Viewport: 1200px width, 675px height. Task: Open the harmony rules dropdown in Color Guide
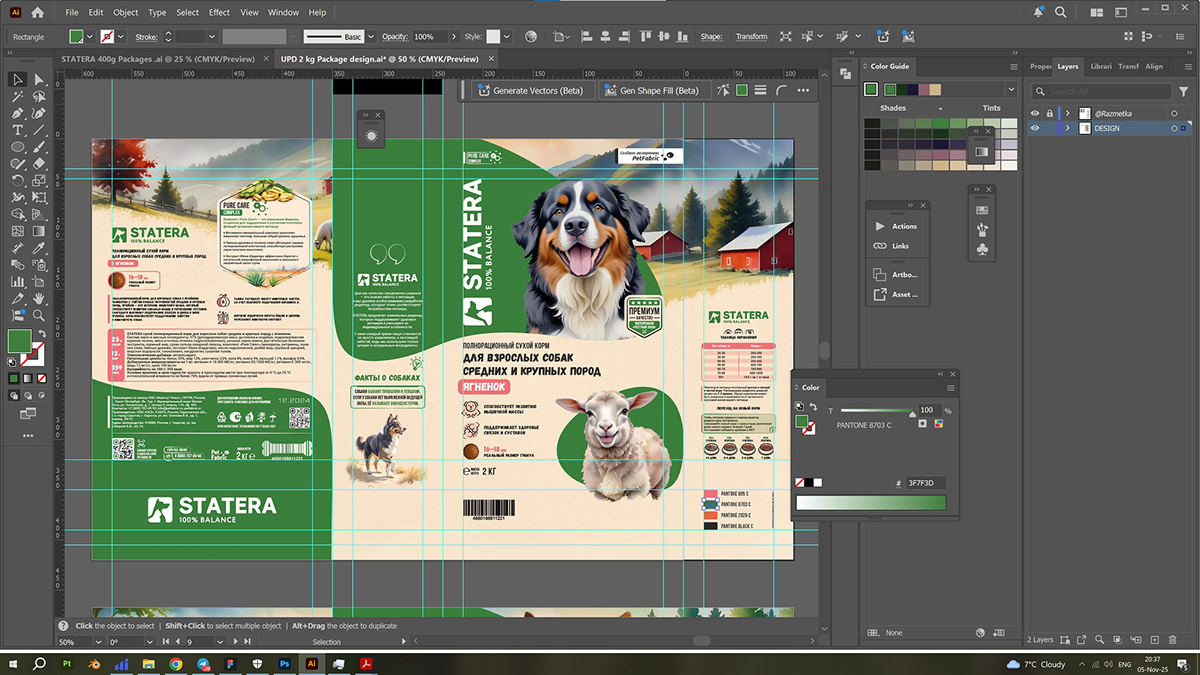tap(1011, 90)
